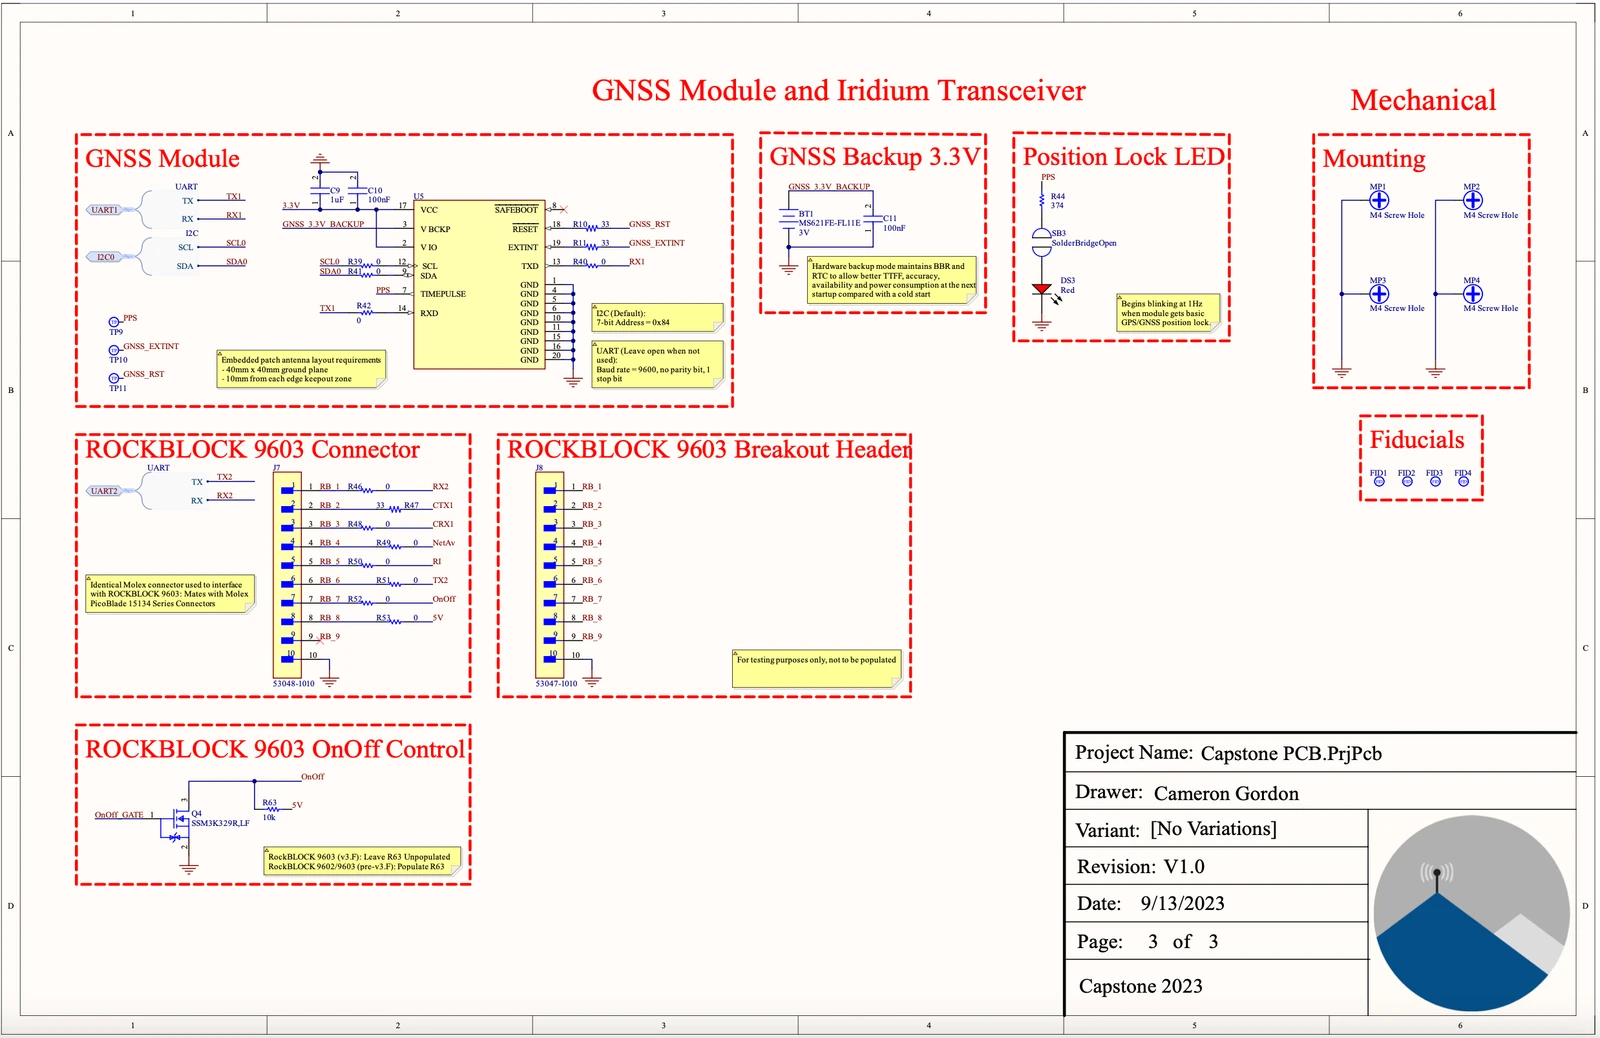
Task: Click the Fiducials section title
Action: [x=1417, y=440]
